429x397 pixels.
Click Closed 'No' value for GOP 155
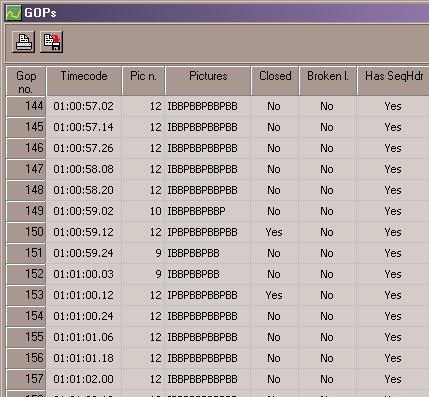[274, 337]
